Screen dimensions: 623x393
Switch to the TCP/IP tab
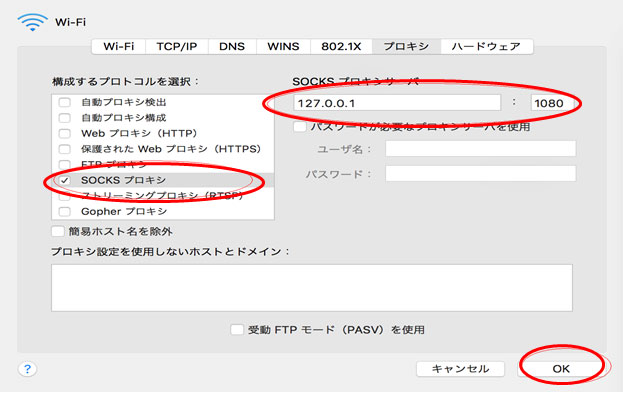176,46
